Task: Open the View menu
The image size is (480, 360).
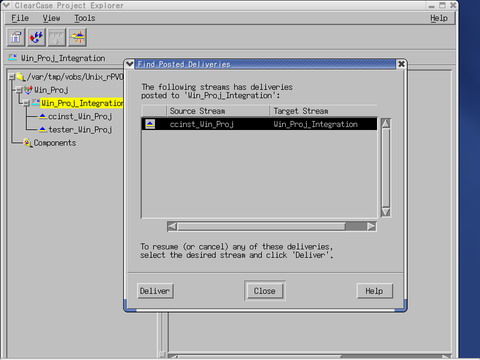Action: [51, 18]
